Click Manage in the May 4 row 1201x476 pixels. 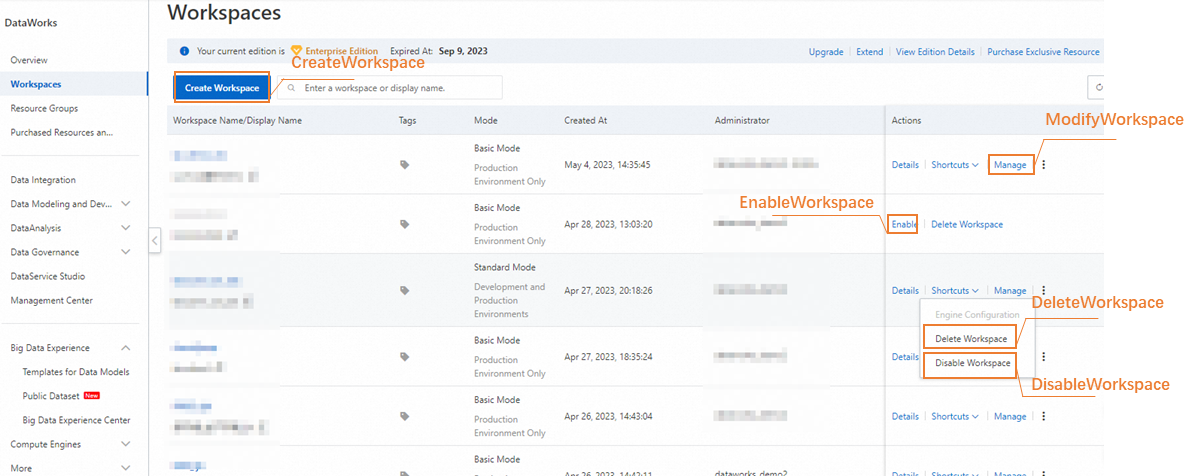pyautogui.click(x=1010, y=165)
